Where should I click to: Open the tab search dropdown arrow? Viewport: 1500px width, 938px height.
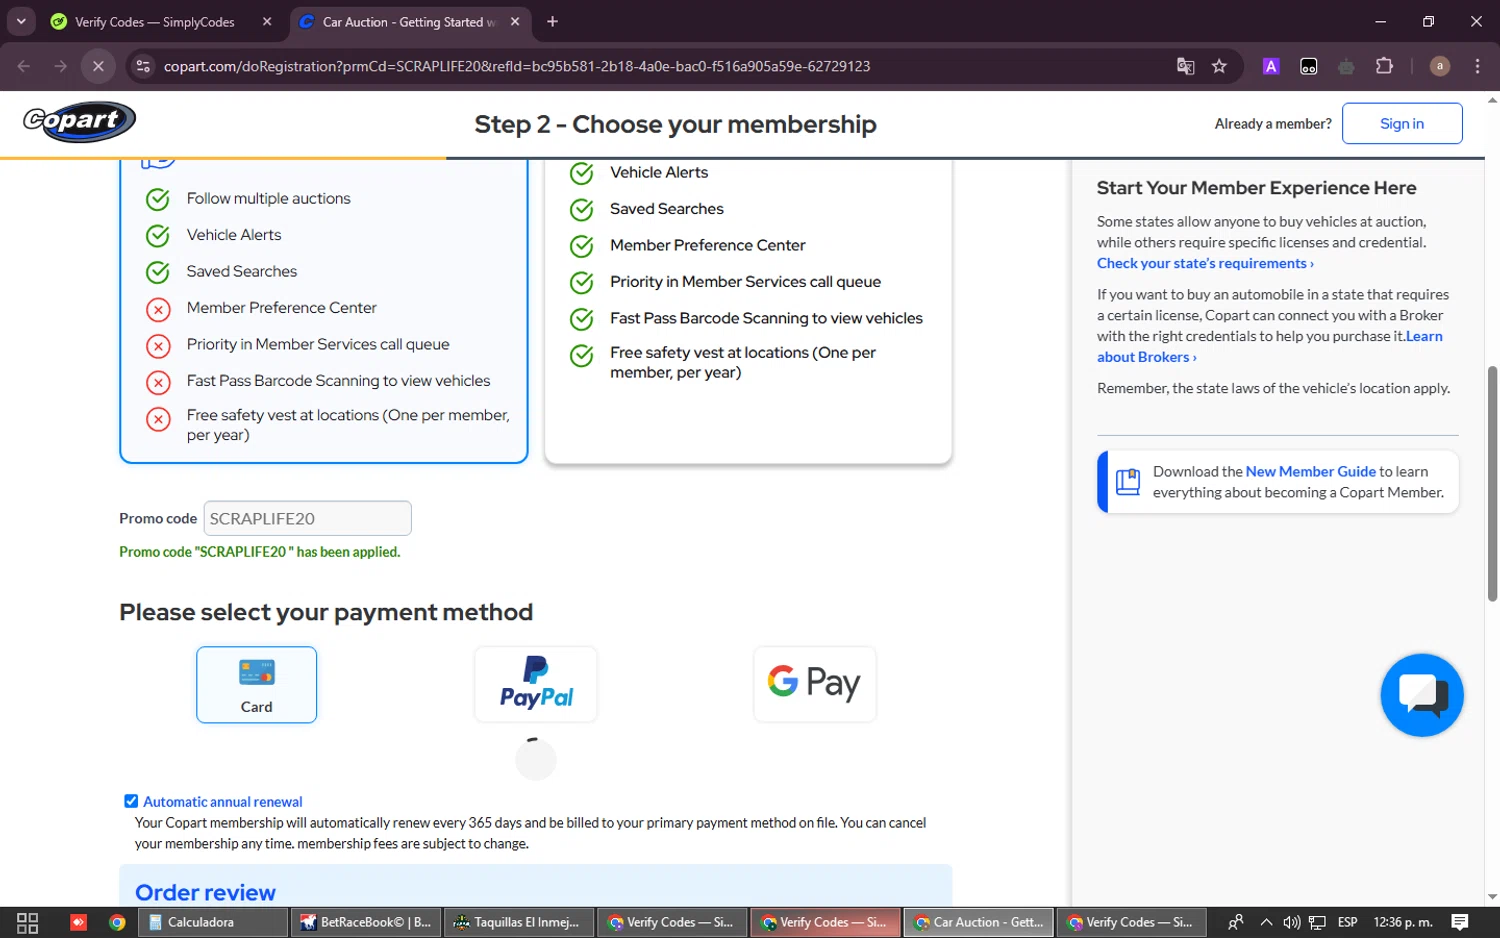[x=21, y=21]
